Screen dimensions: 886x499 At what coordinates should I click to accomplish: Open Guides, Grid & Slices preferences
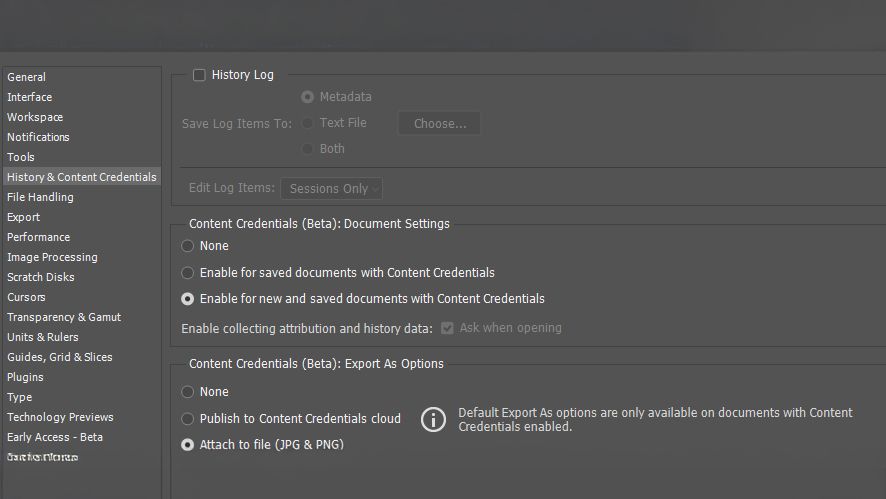click(60, 357)
